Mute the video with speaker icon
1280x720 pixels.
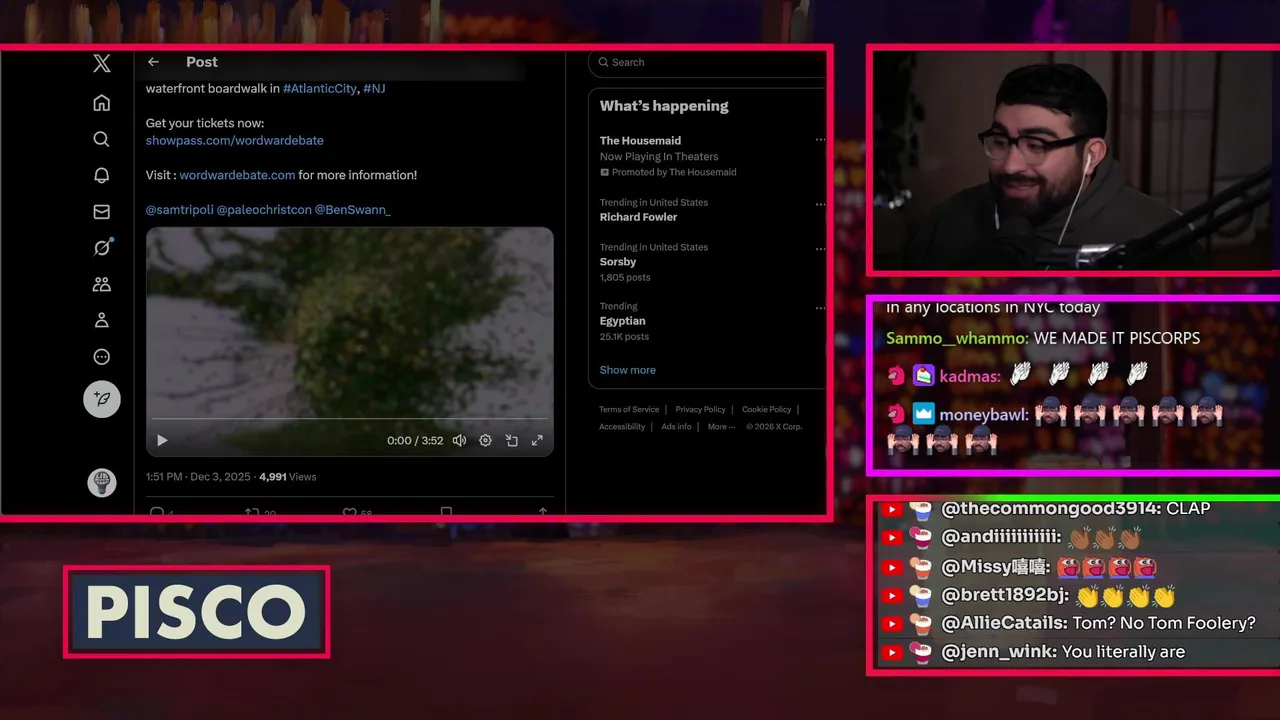[x=459, y=440]
